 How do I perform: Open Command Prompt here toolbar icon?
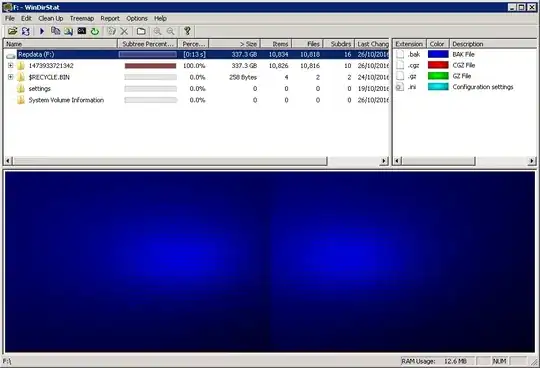coord(82,31)
